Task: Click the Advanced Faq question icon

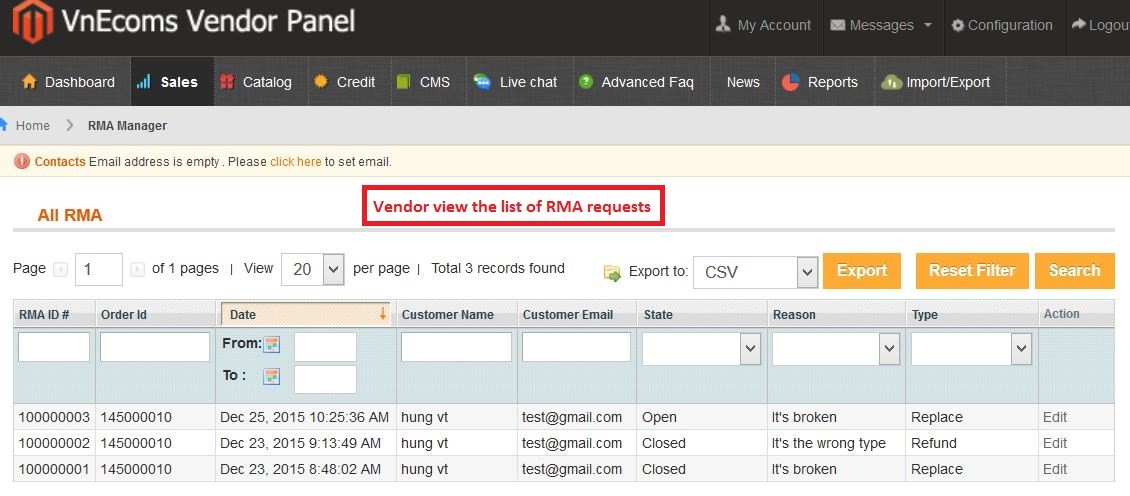Action: (586, 81)
